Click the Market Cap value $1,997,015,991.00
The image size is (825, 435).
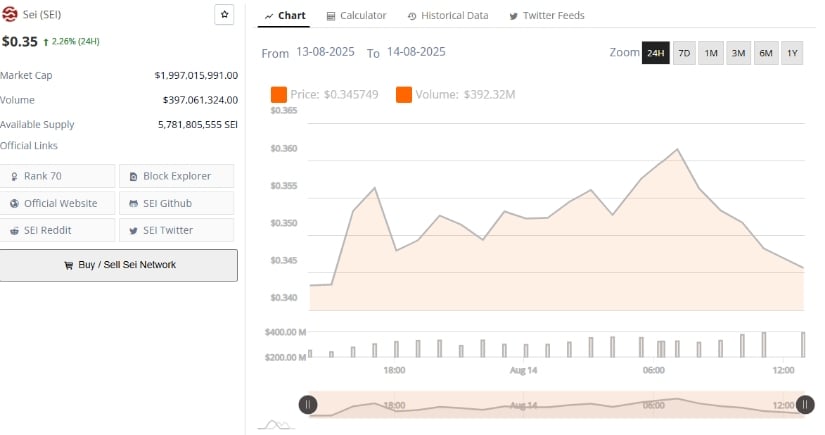[196, 76]
